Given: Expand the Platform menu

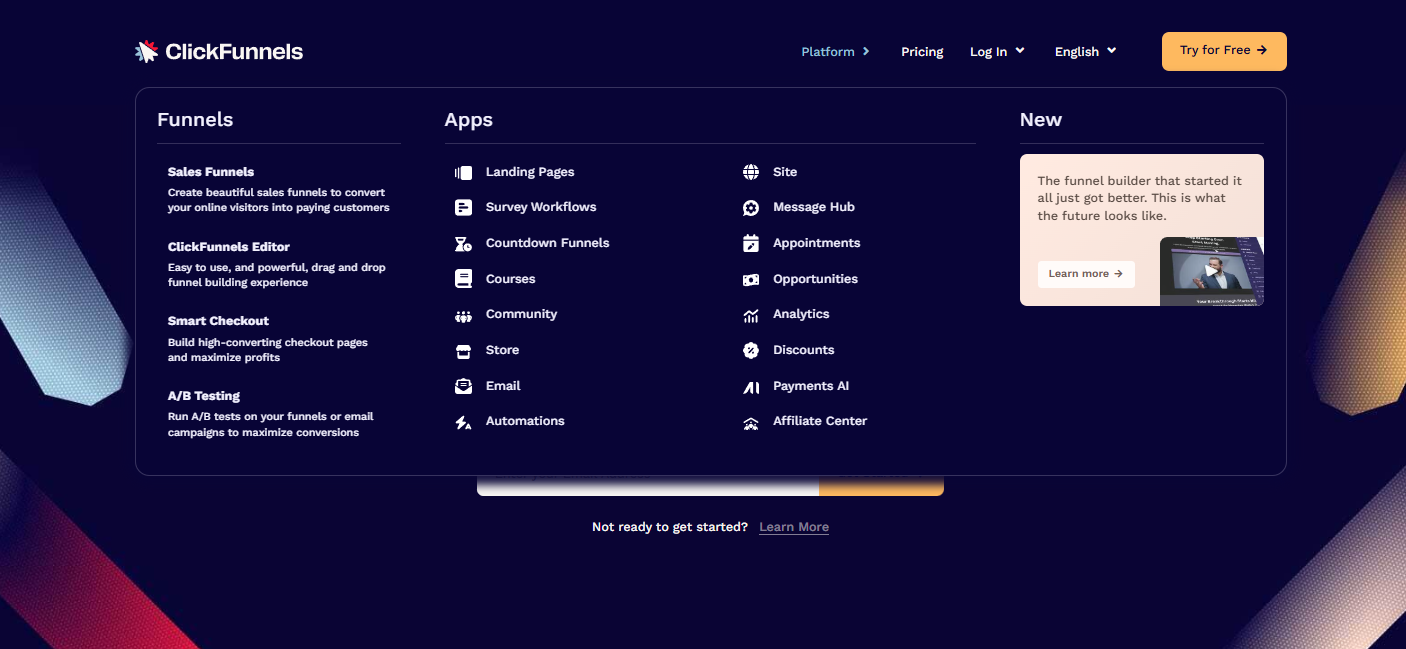Looking at the screenshot, I should [836, 51].
